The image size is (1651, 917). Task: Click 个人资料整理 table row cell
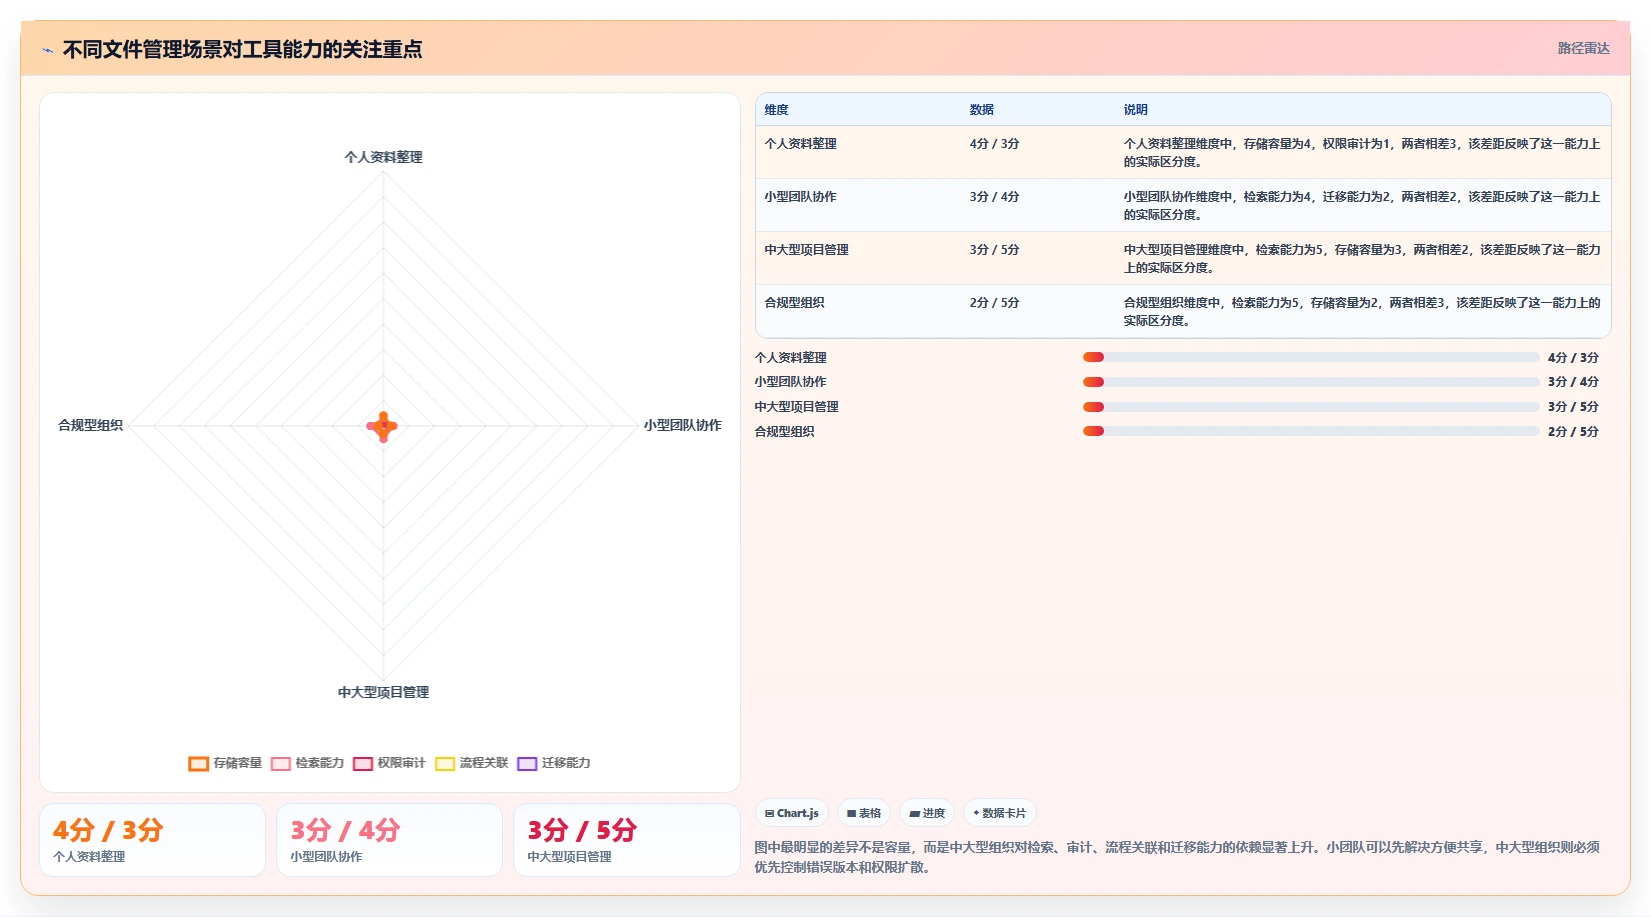pos(801,144)
